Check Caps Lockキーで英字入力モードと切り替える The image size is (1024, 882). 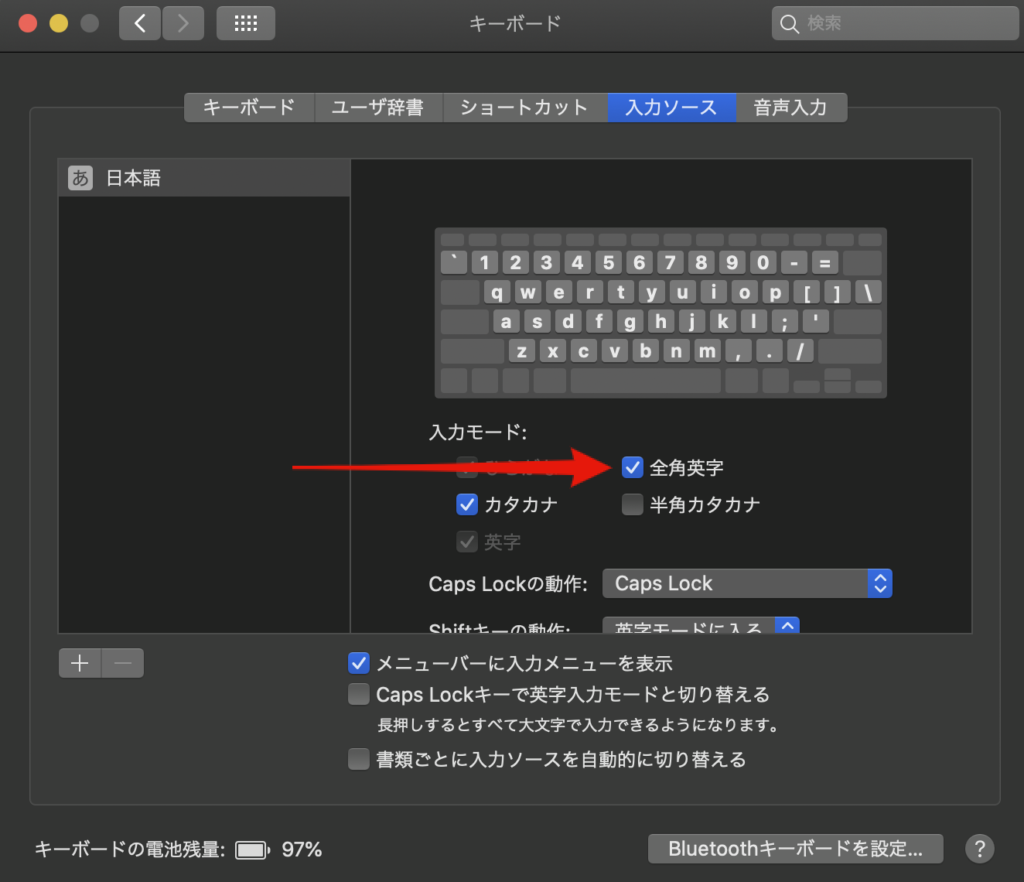(358, 694)
